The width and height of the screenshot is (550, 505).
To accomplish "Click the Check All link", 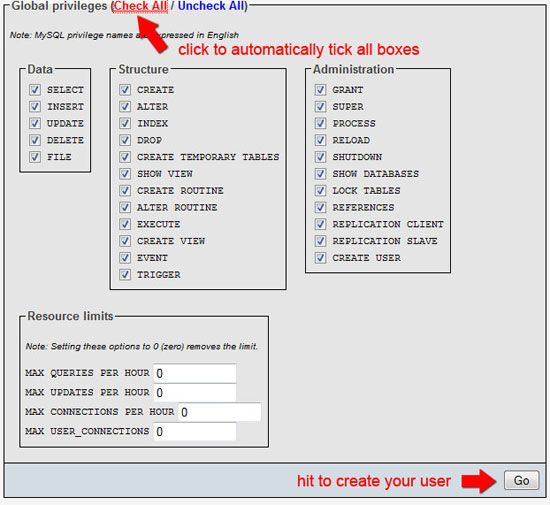I will [x=141, y=6].
